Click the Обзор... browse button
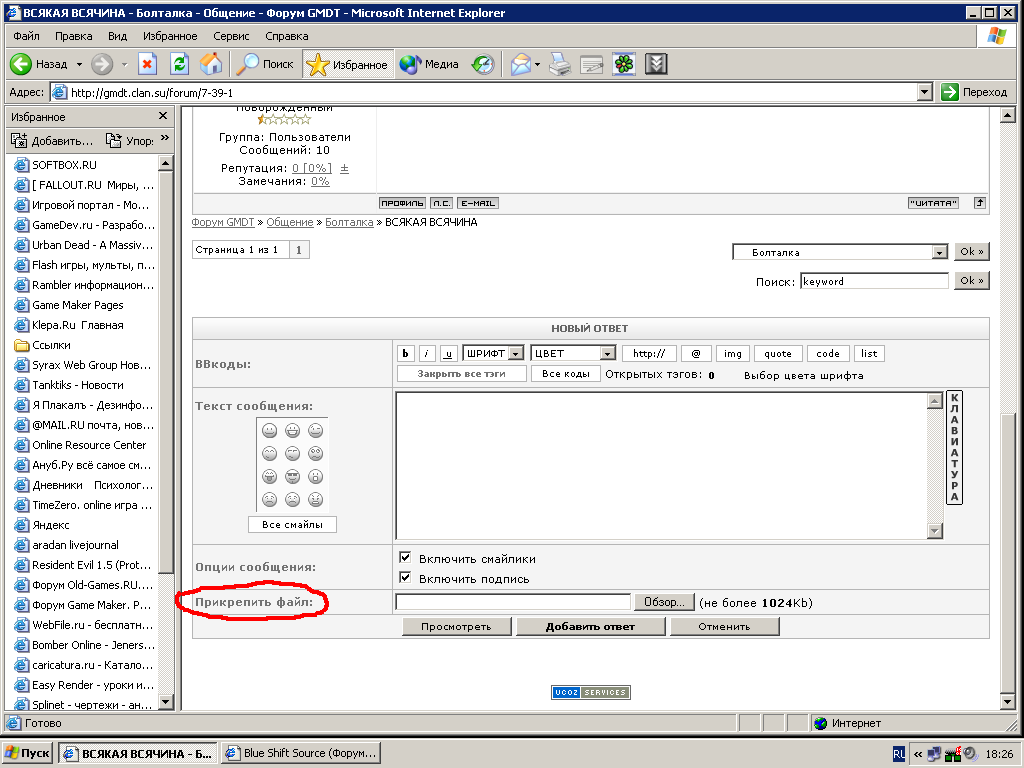Image resolution: width=1024 pixels, height=768 pixels. [x=662, y=602]
